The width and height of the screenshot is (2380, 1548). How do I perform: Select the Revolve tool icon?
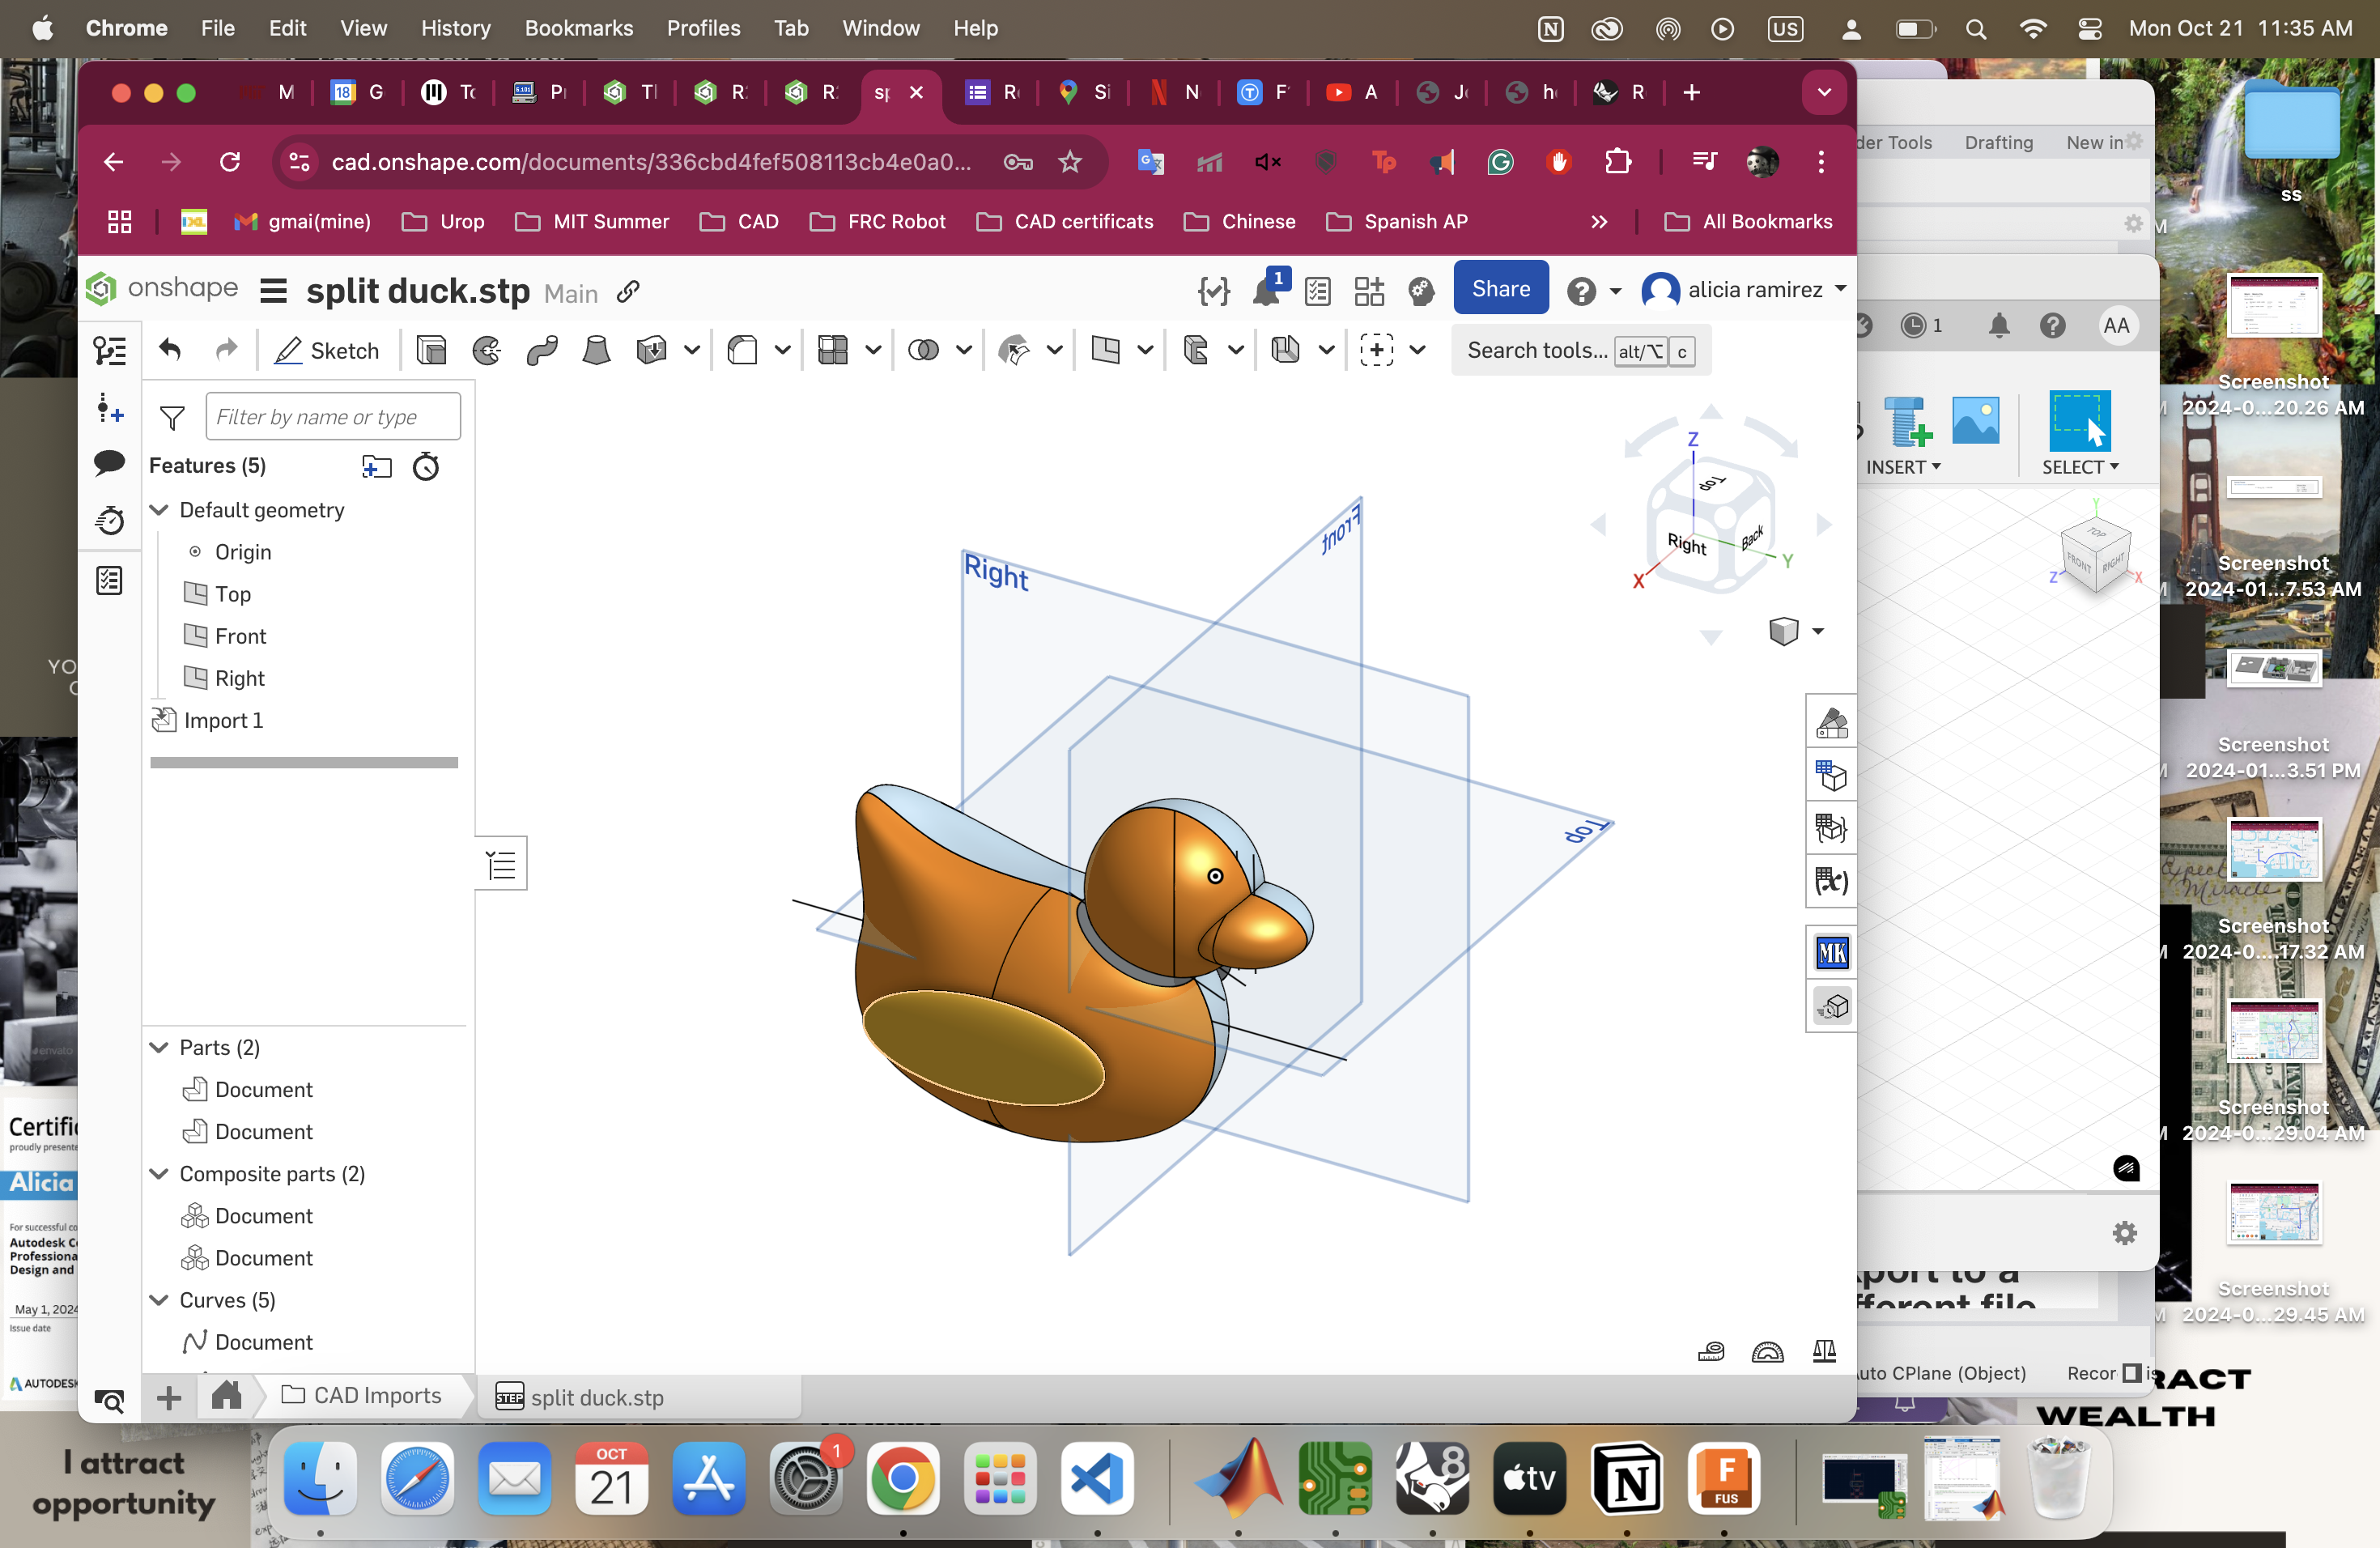point(487,350)
